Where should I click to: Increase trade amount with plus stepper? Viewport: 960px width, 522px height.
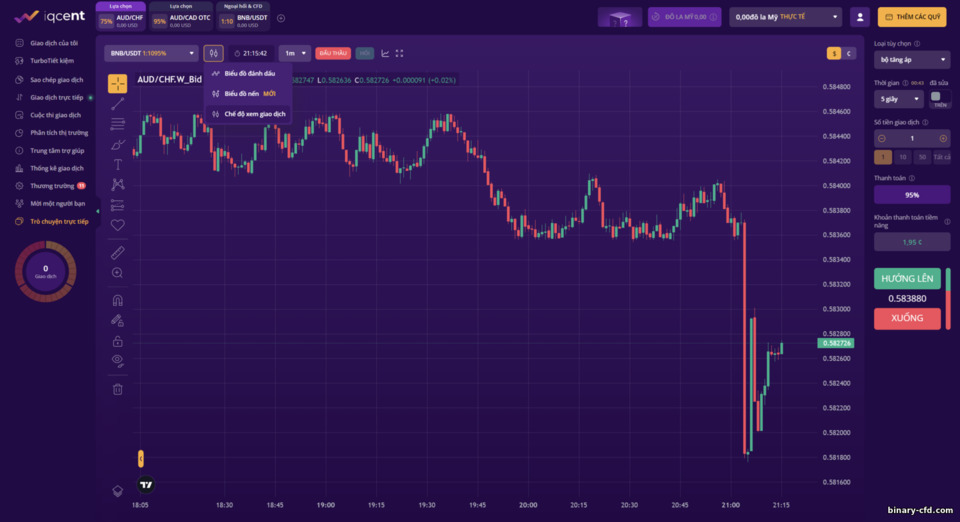[943, 138]
